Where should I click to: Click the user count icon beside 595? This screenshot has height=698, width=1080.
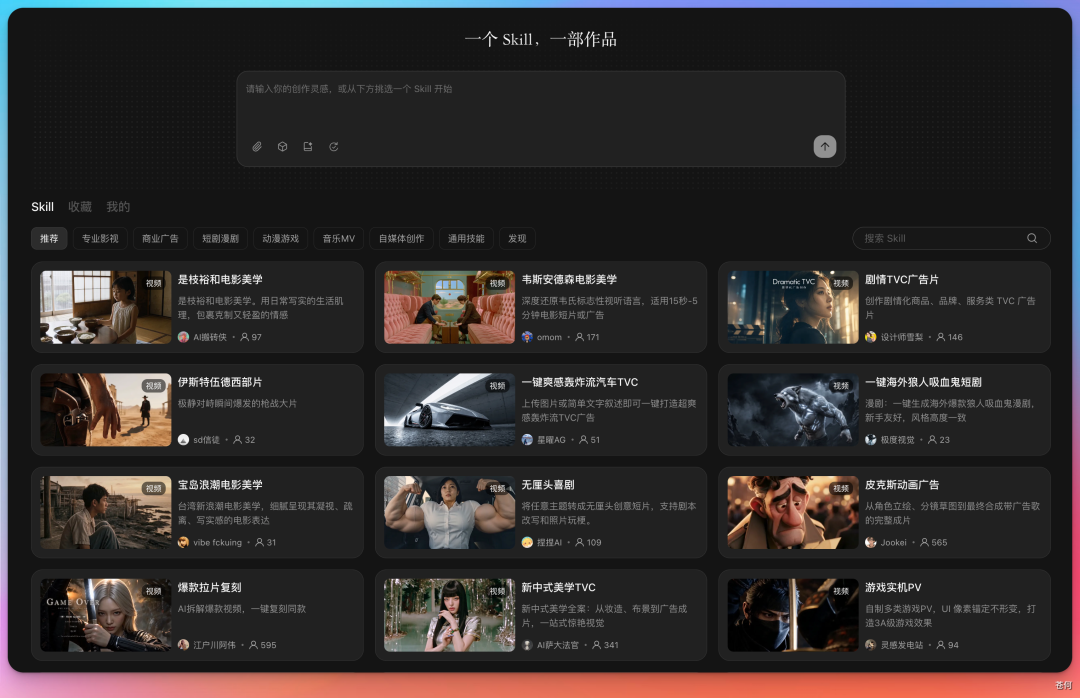coord(253,645)
